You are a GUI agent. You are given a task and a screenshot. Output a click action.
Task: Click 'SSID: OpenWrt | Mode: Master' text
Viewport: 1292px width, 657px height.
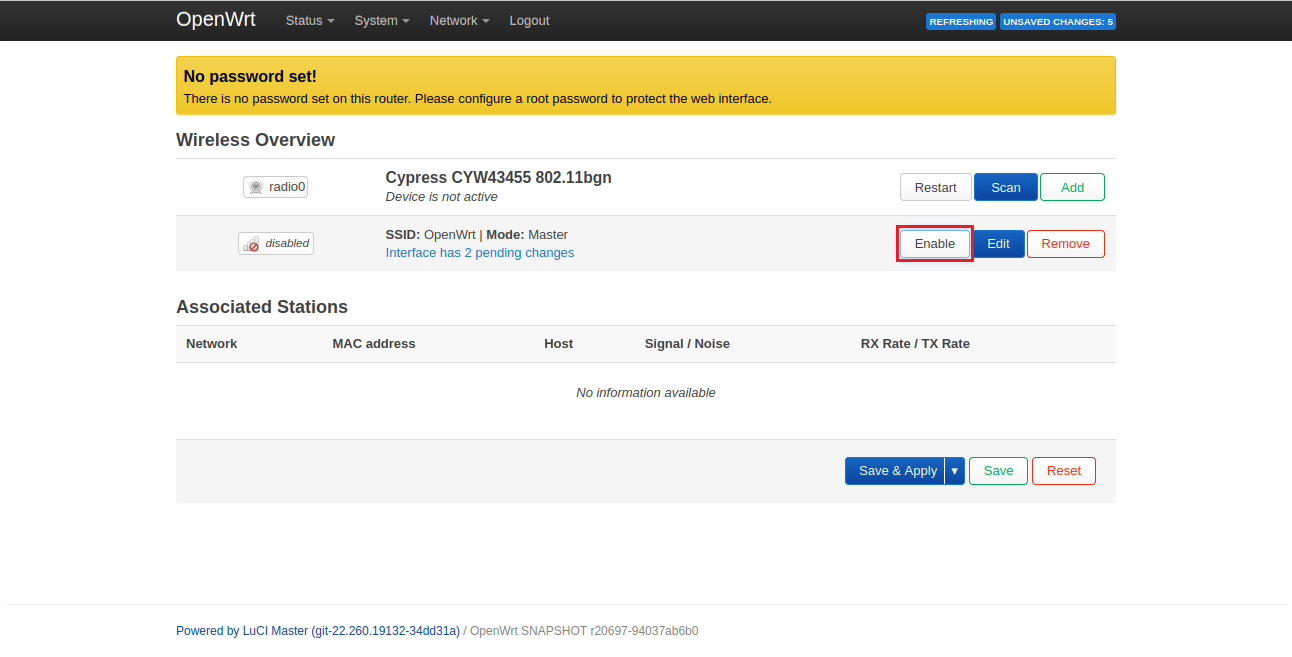477,235
